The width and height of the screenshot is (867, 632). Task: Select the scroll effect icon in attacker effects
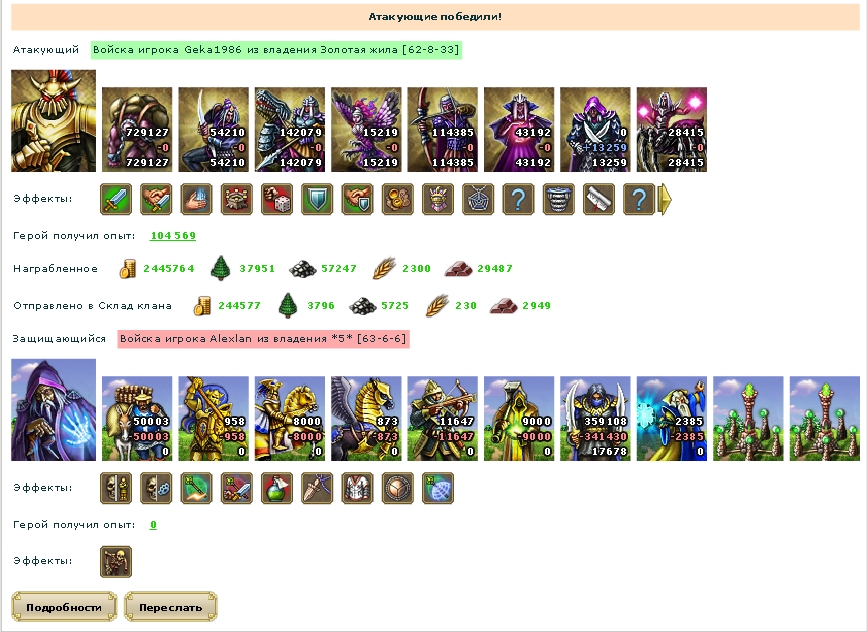coord(599,199)
